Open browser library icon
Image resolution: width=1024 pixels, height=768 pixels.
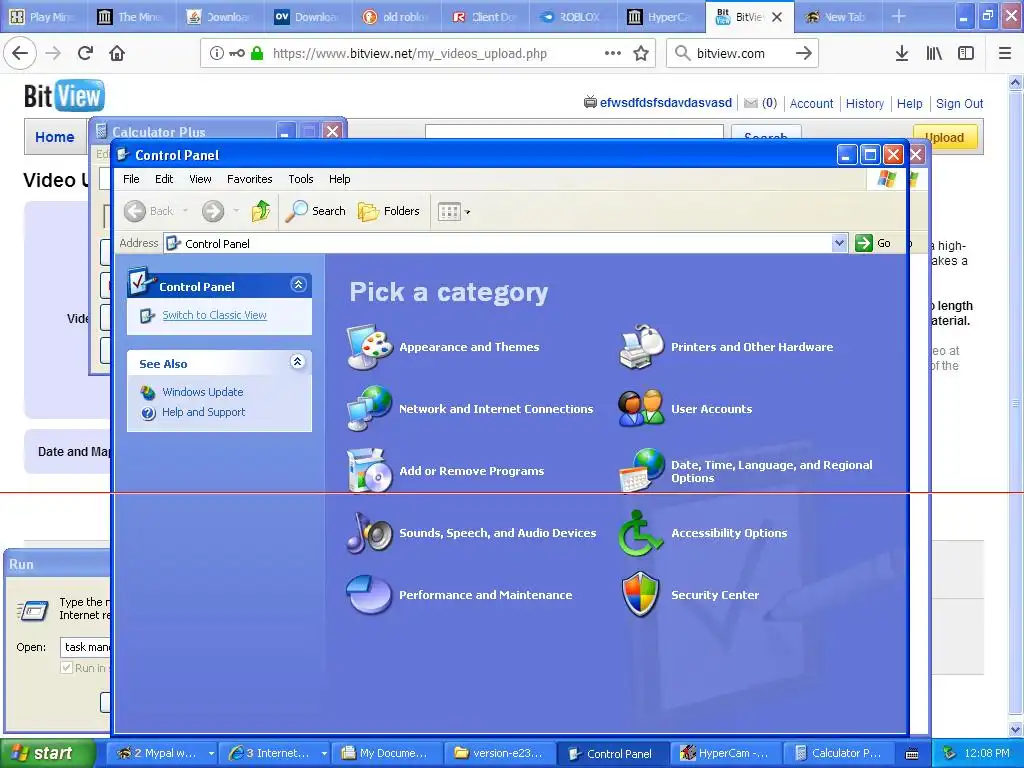[x=934, y=53]
